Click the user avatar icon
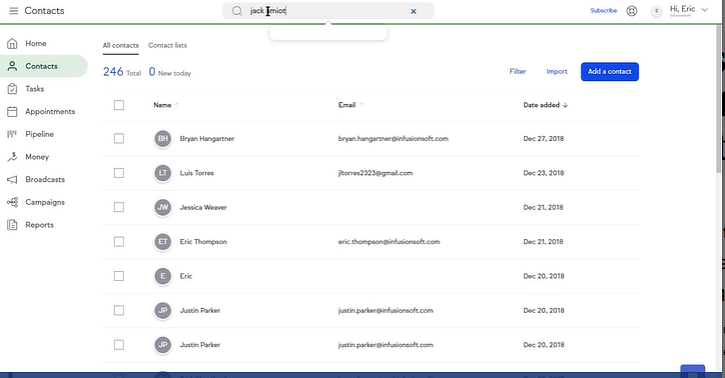The height and width of the screenshot is (378, 725). click(657, 11)
